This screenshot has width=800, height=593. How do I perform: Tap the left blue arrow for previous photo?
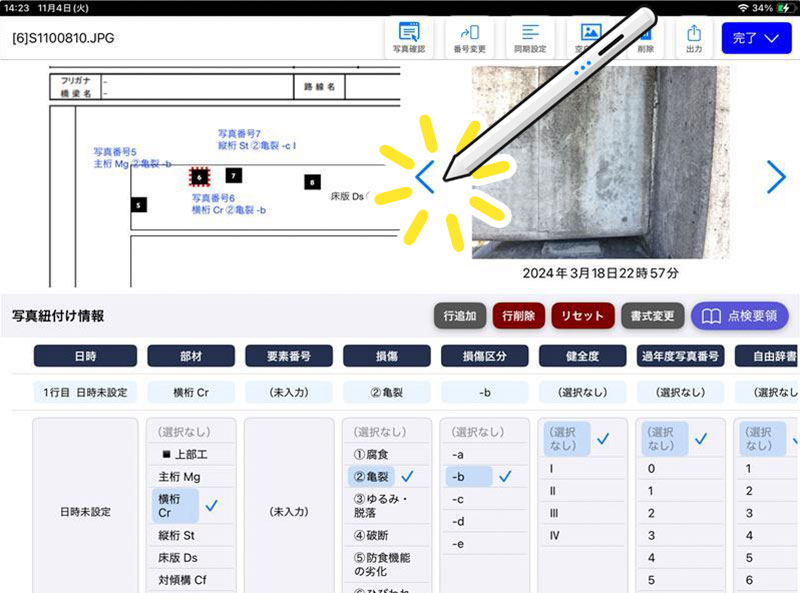coord(425,178)
